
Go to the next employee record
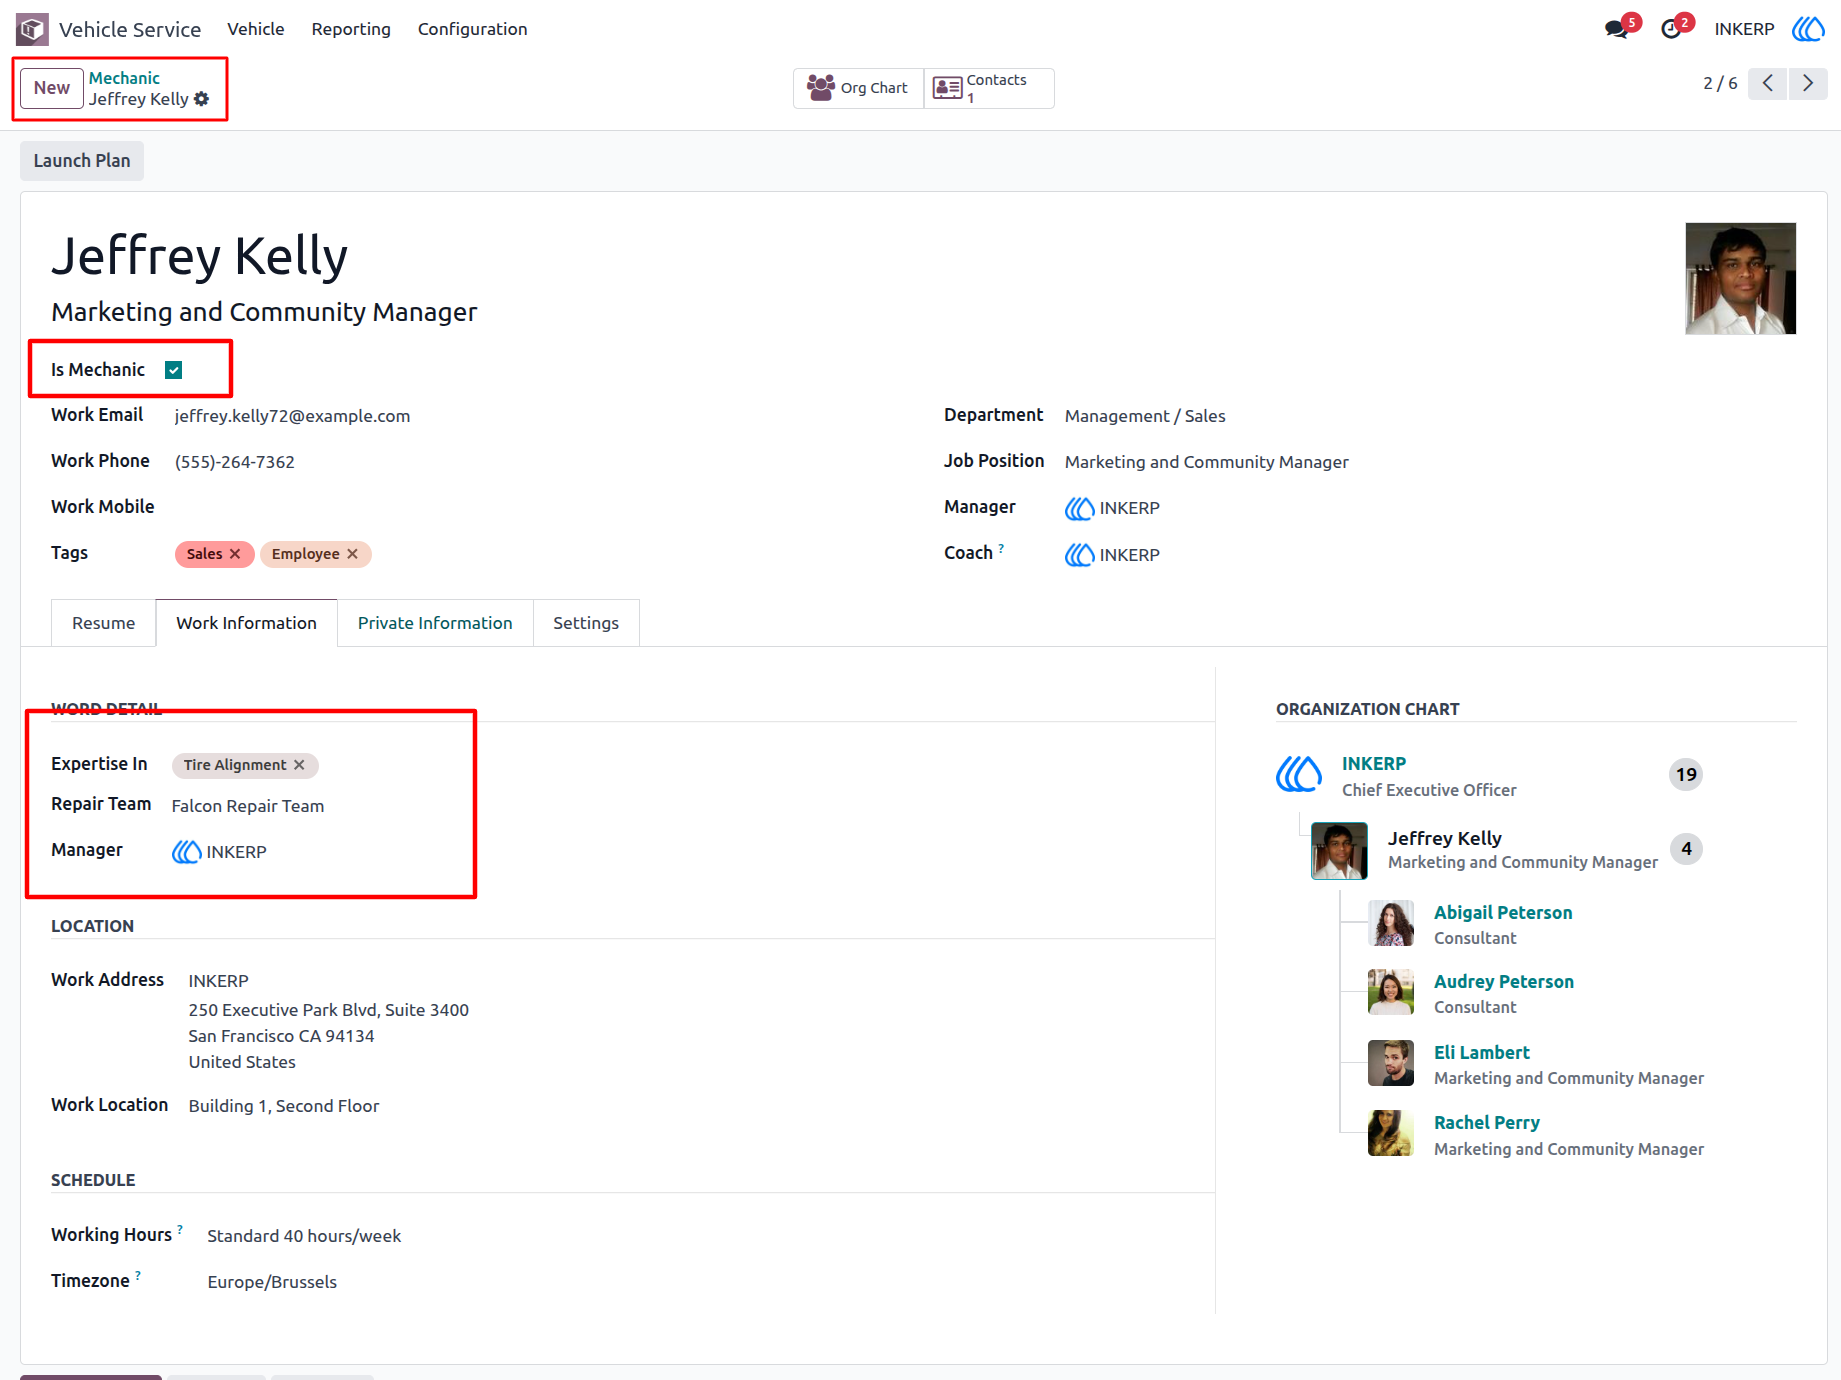[x=1808, y=83]
